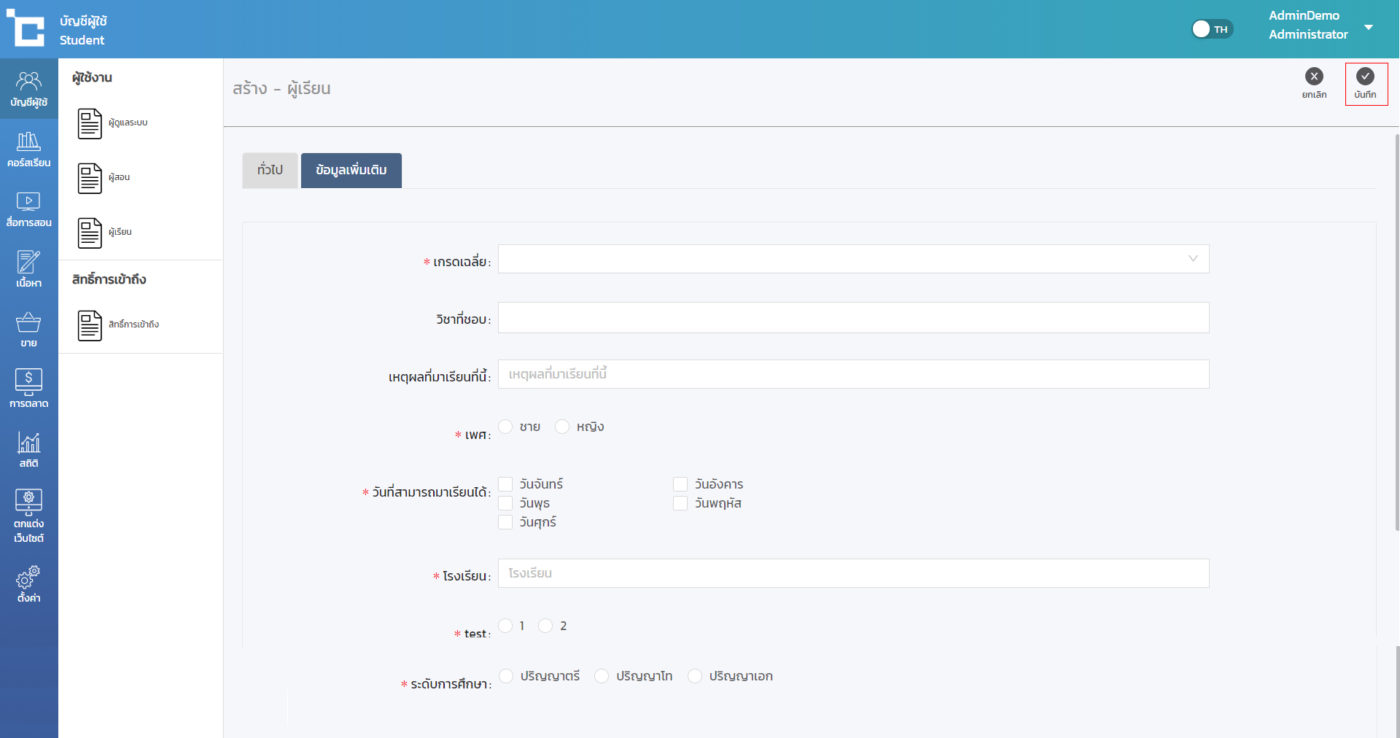Click the โรงเรียน input field
Viewport: 1400px width, 738px height.
(x=853, y=573)
